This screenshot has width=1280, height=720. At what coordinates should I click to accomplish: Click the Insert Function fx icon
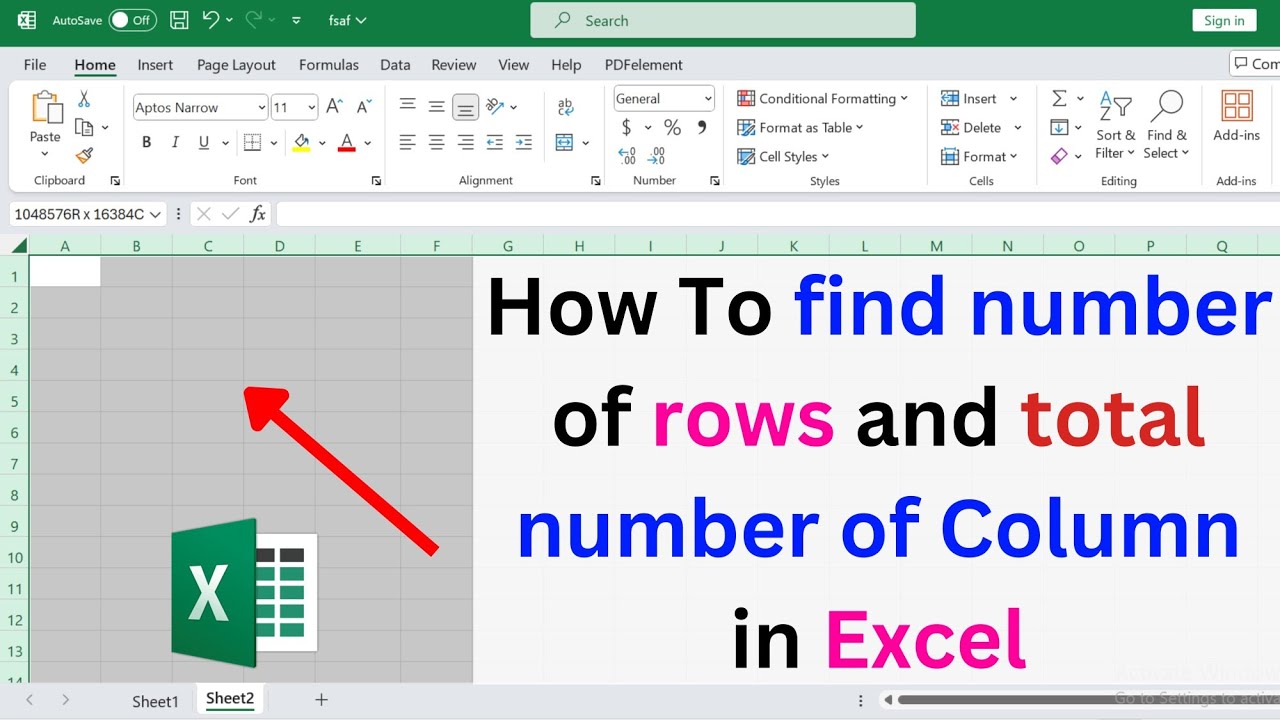click(258, 213)
